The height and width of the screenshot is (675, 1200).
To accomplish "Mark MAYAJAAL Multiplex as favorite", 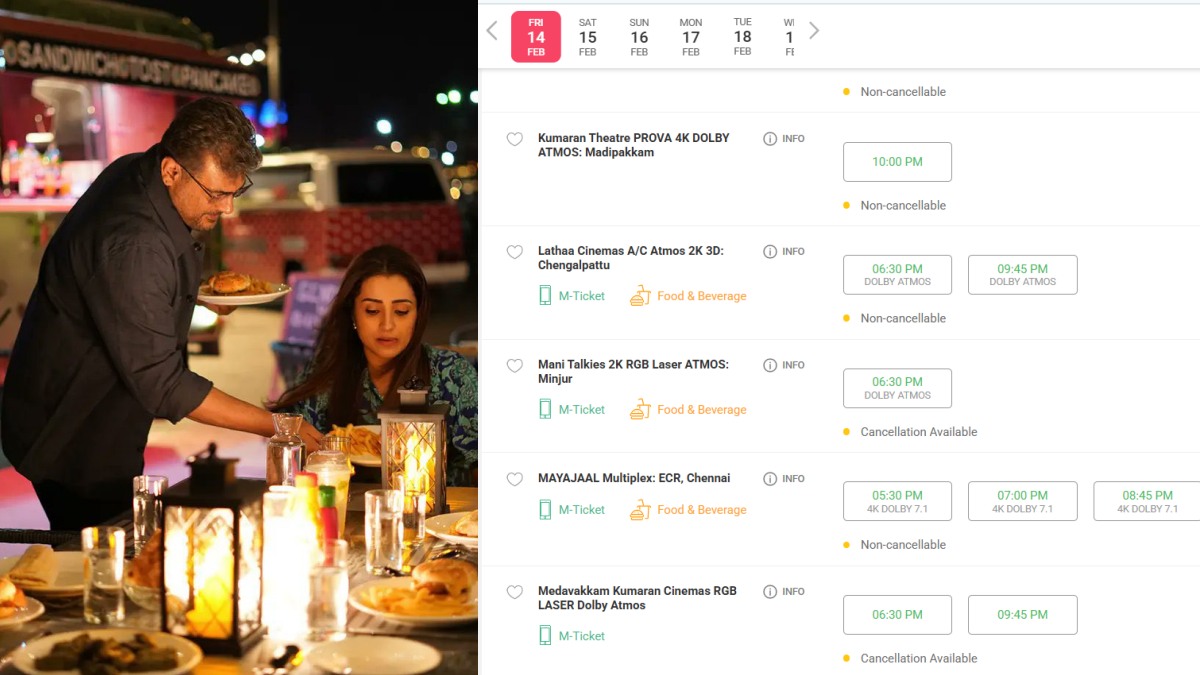I will (x=514, y=480).
